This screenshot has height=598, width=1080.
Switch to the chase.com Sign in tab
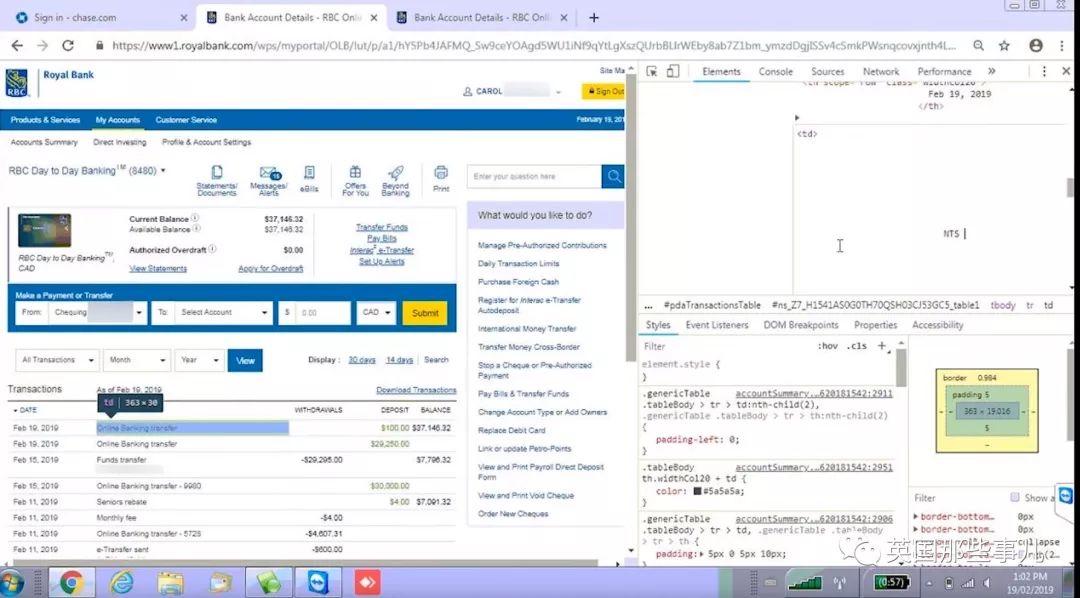100,18
